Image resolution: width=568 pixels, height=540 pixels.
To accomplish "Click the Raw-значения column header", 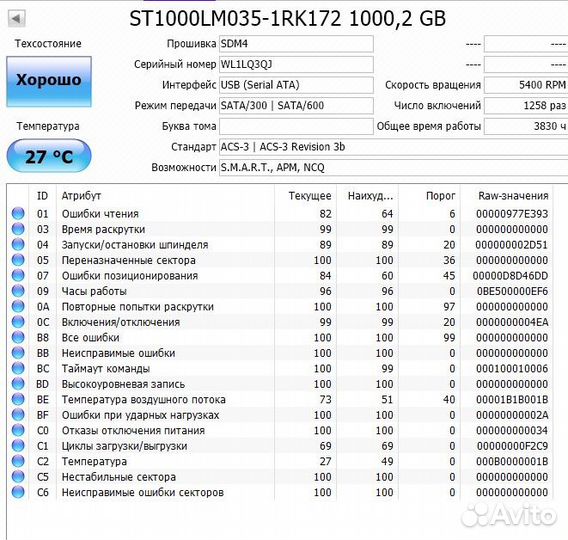I will point(506,196).
